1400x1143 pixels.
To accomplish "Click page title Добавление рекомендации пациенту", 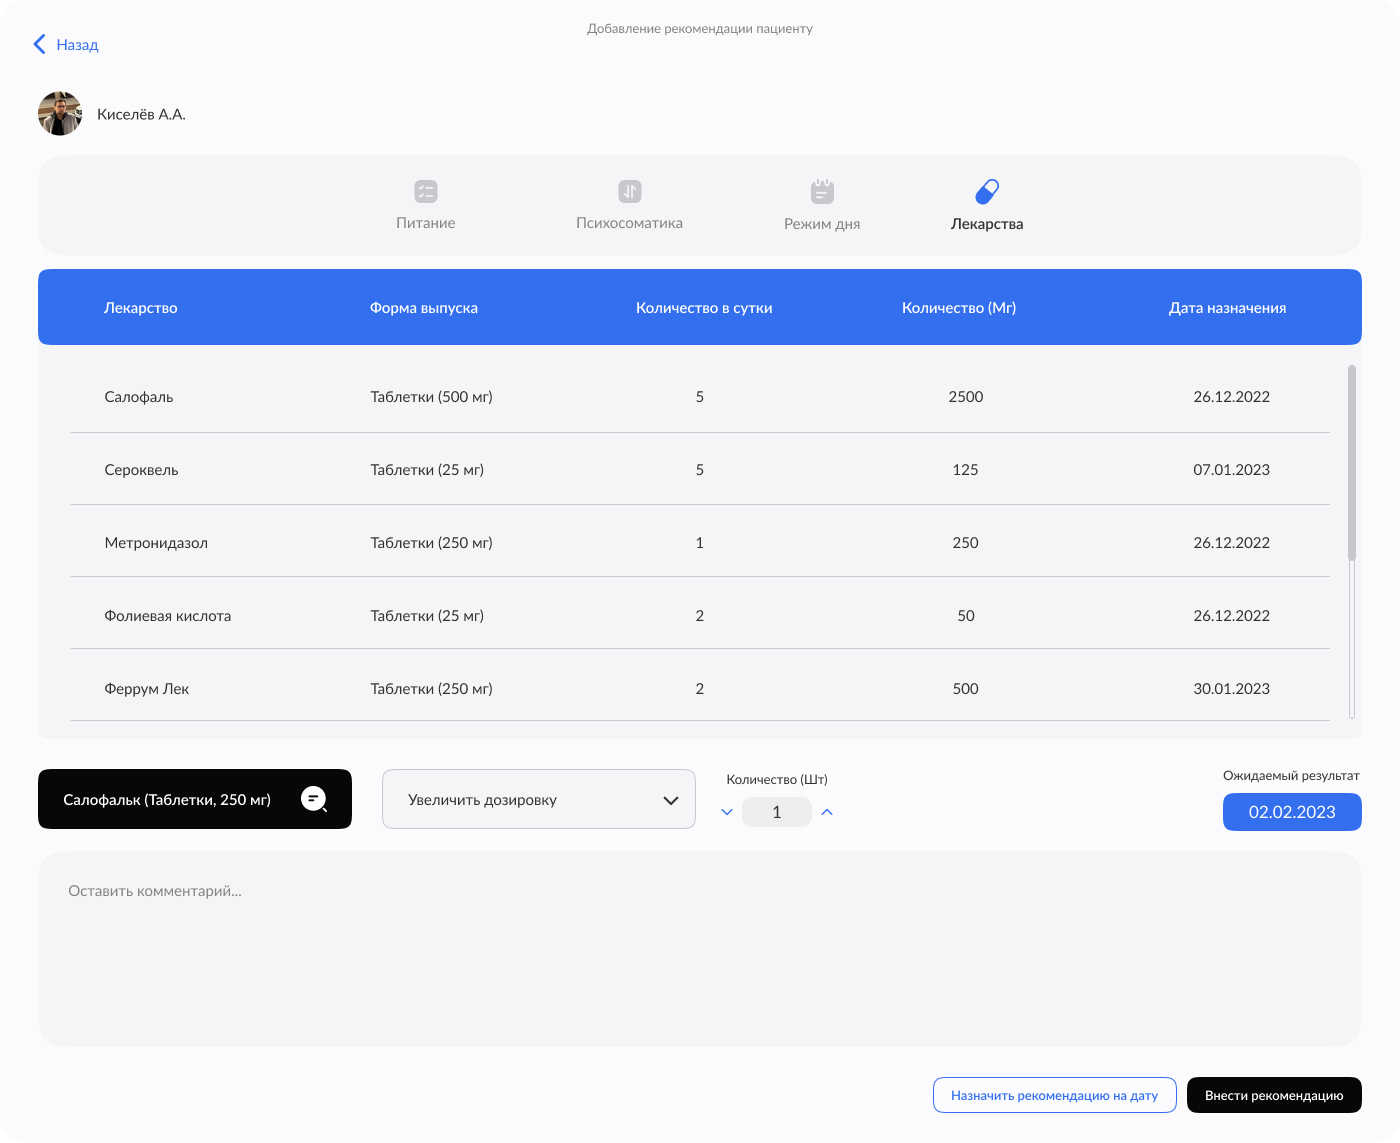I will point(700,29).
